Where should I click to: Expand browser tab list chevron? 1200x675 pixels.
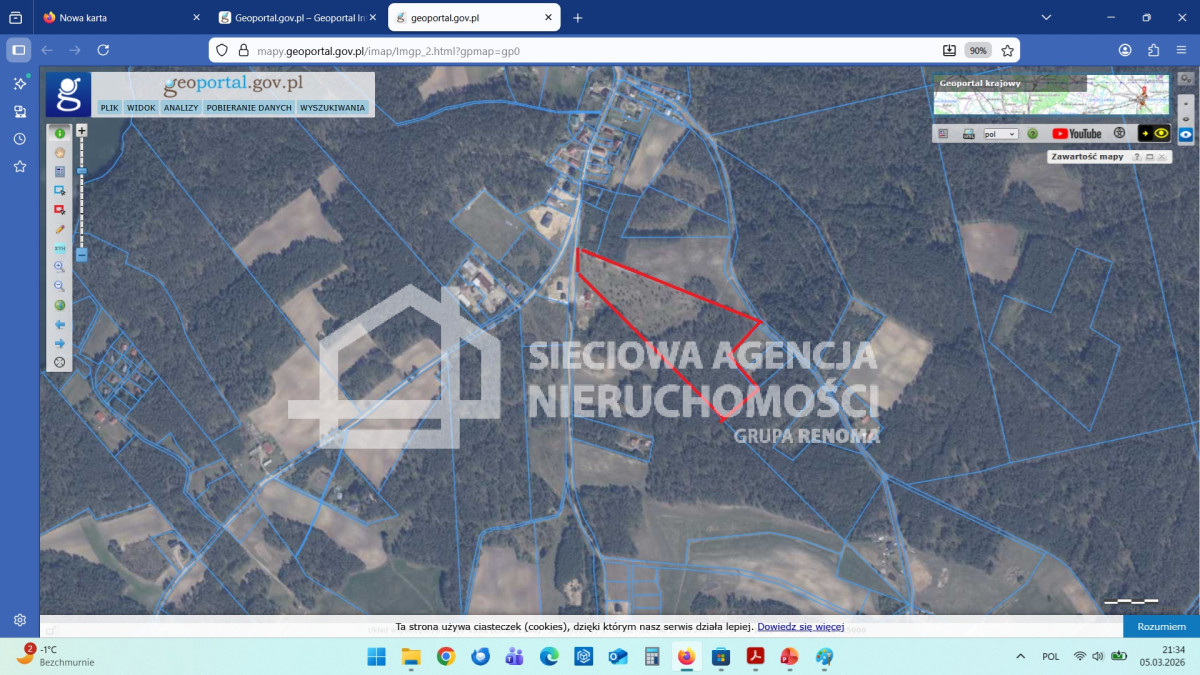(1046, 18)
